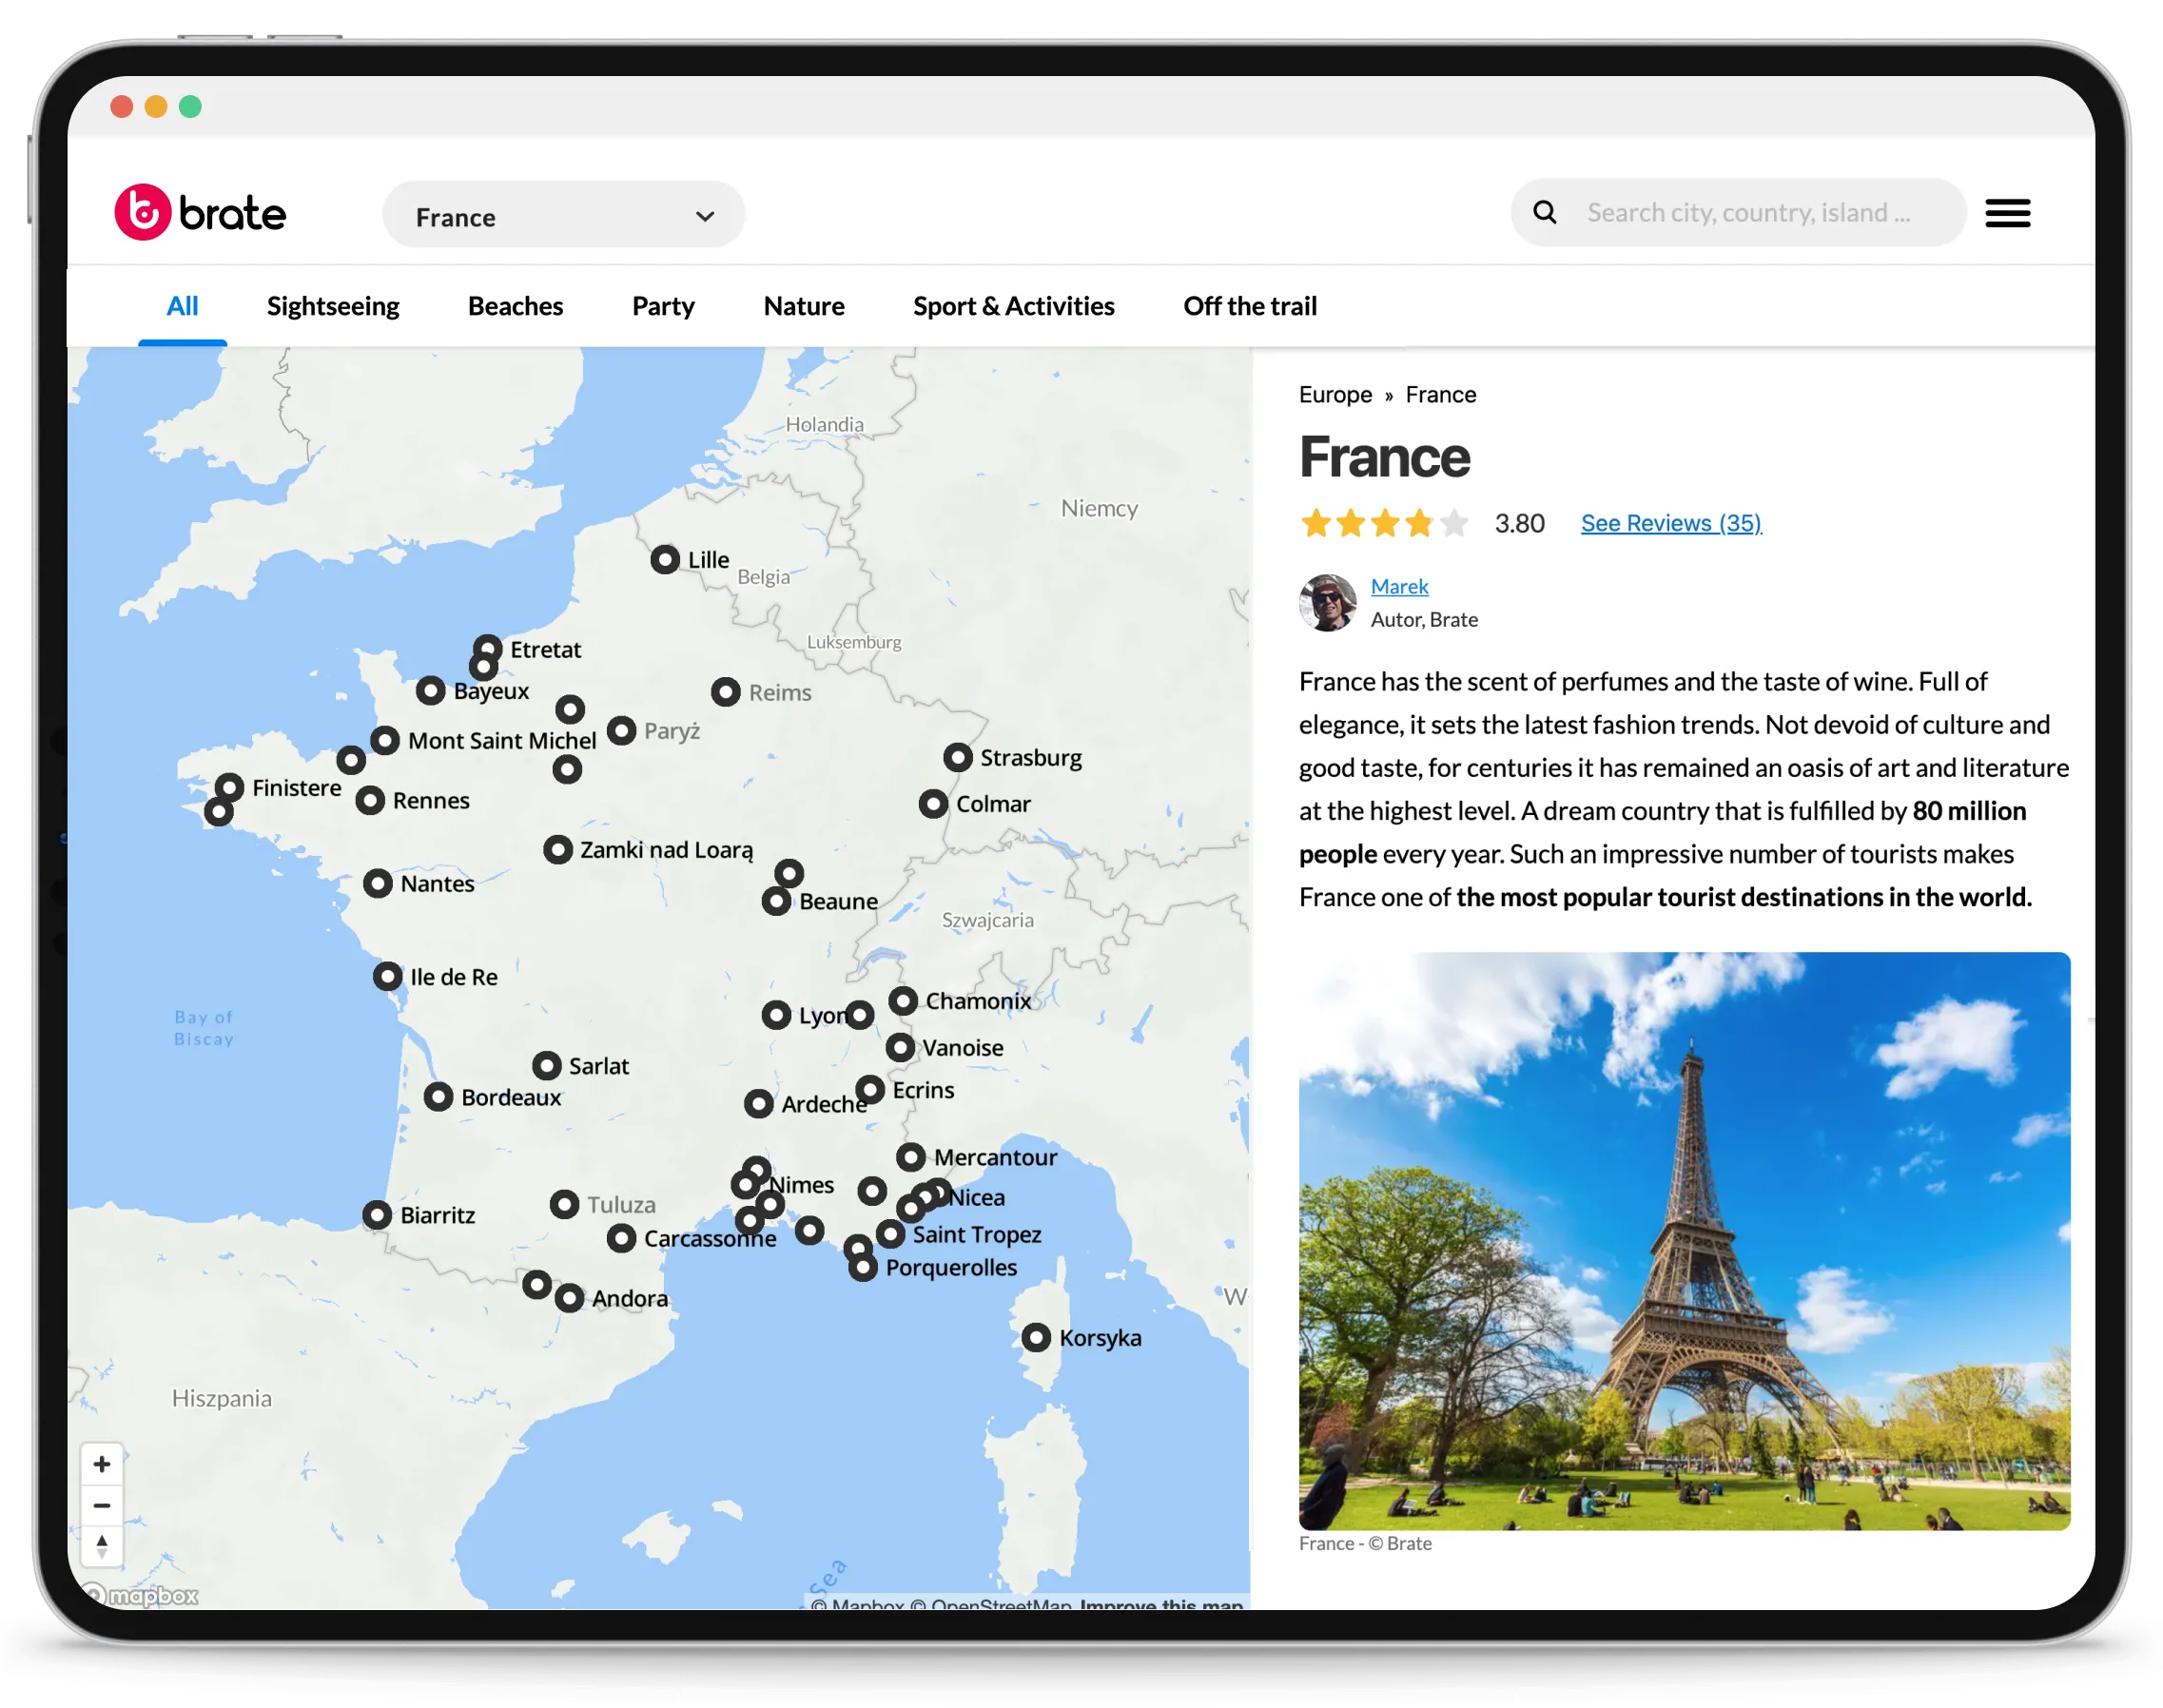Select the Sarlat map marker
Viewport: 2163px width, 1708px height.
tap(547, 1065)
